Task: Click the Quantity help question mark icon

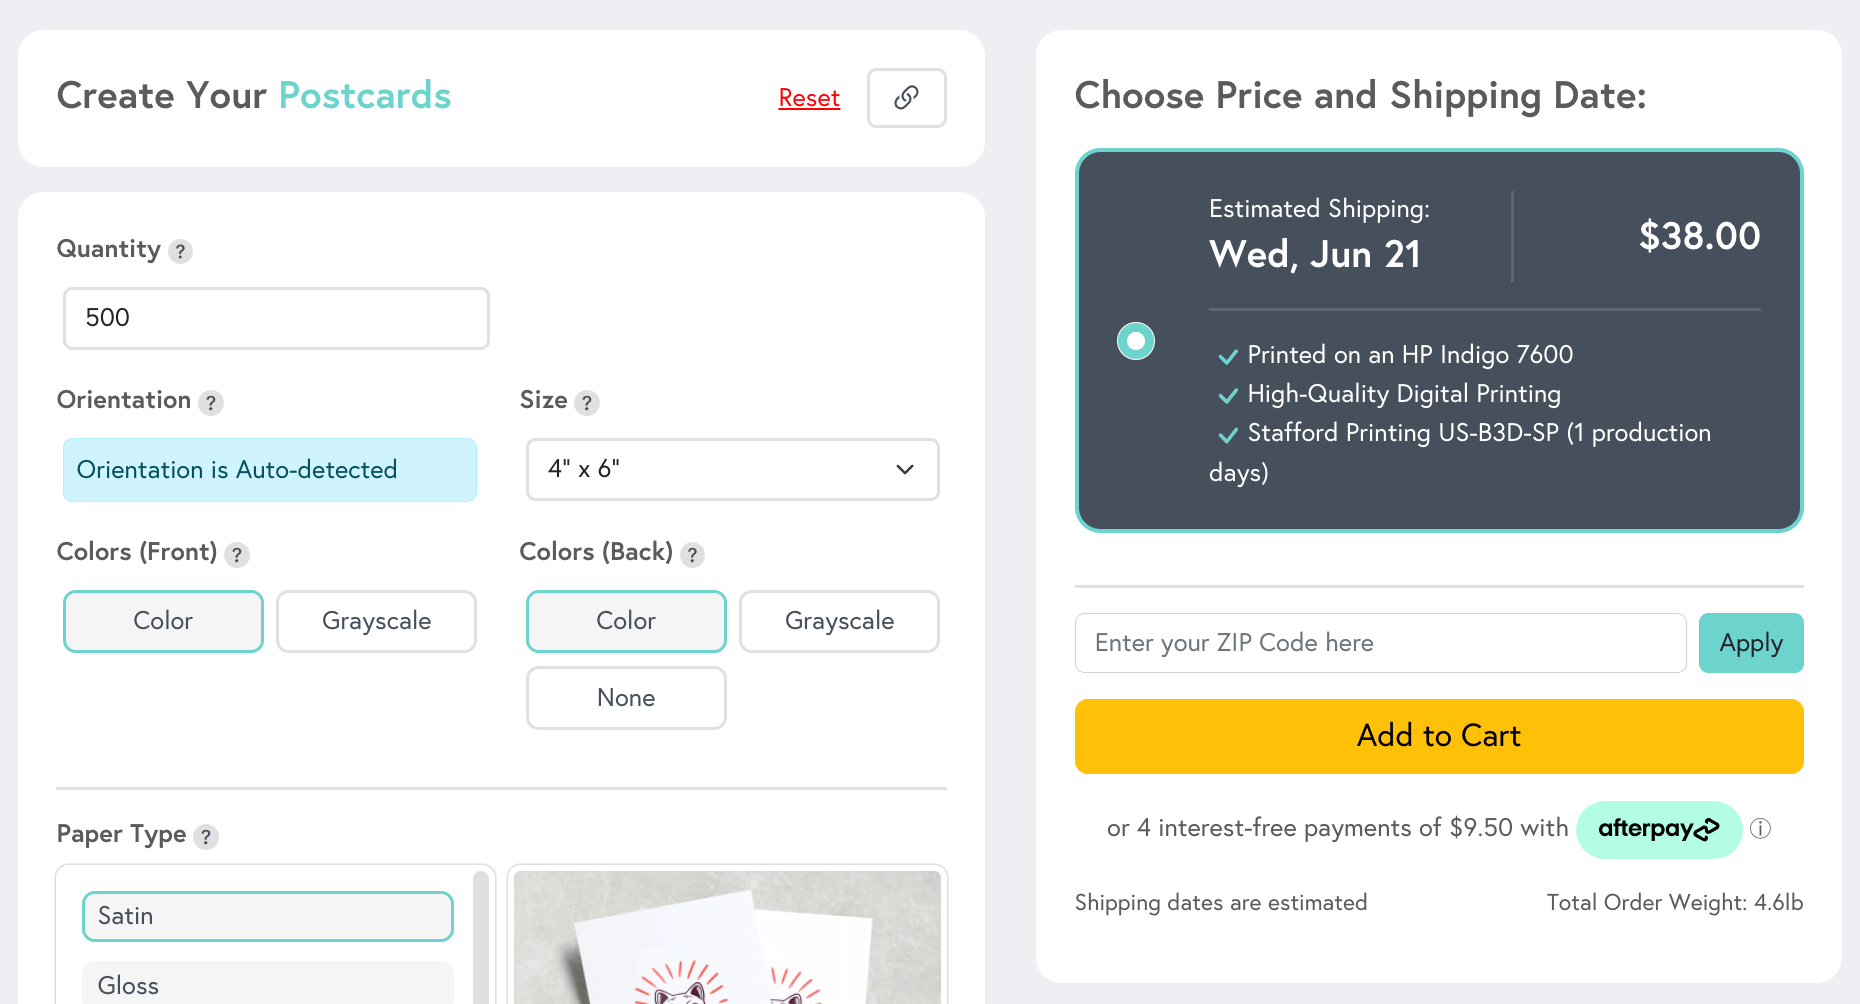Action: (x=181, y=252)
